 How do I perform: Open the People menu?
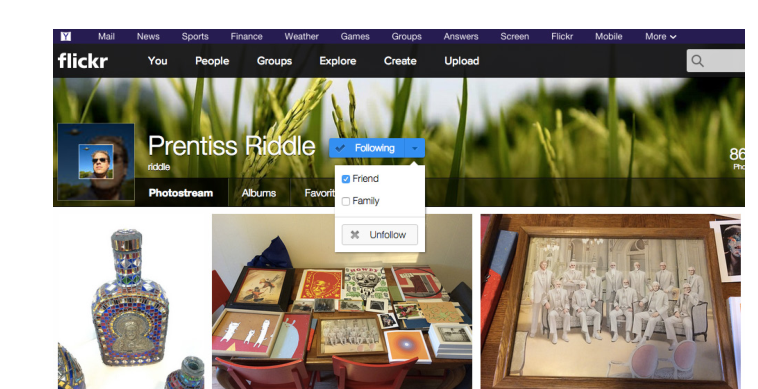(212, 61)
